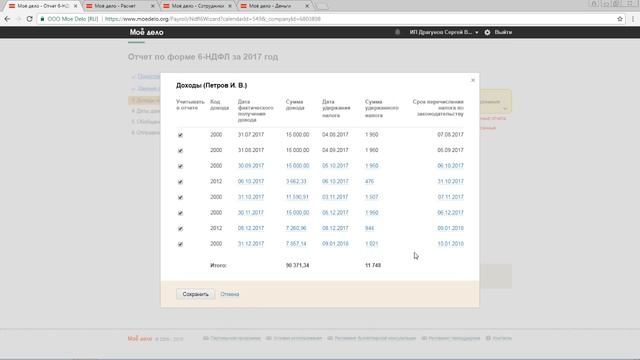Click the Моё дело logo in header

(x=147, y=32)
